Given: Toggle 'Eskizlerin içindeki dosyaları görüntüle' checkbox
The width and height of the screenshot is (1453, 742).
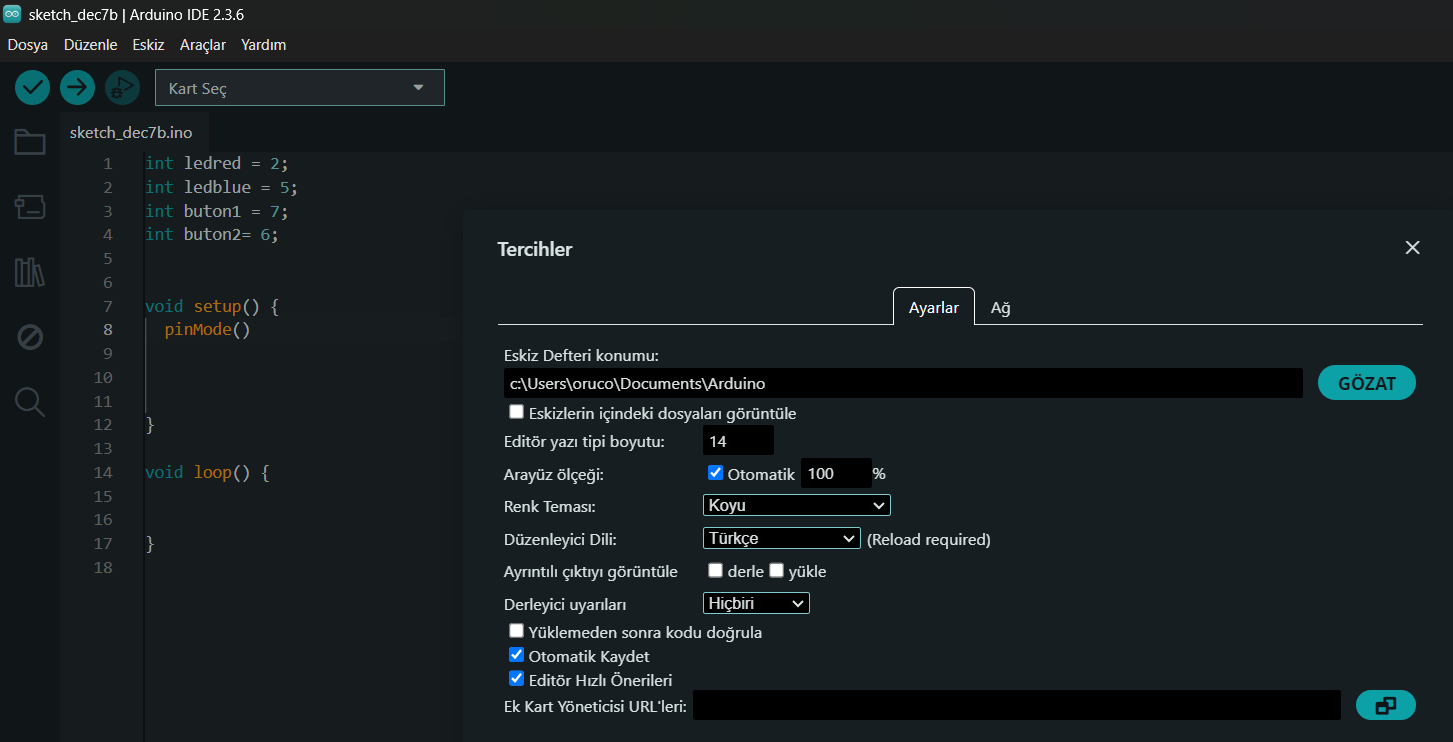Looking at the screenshot, I should coord(516,412).
